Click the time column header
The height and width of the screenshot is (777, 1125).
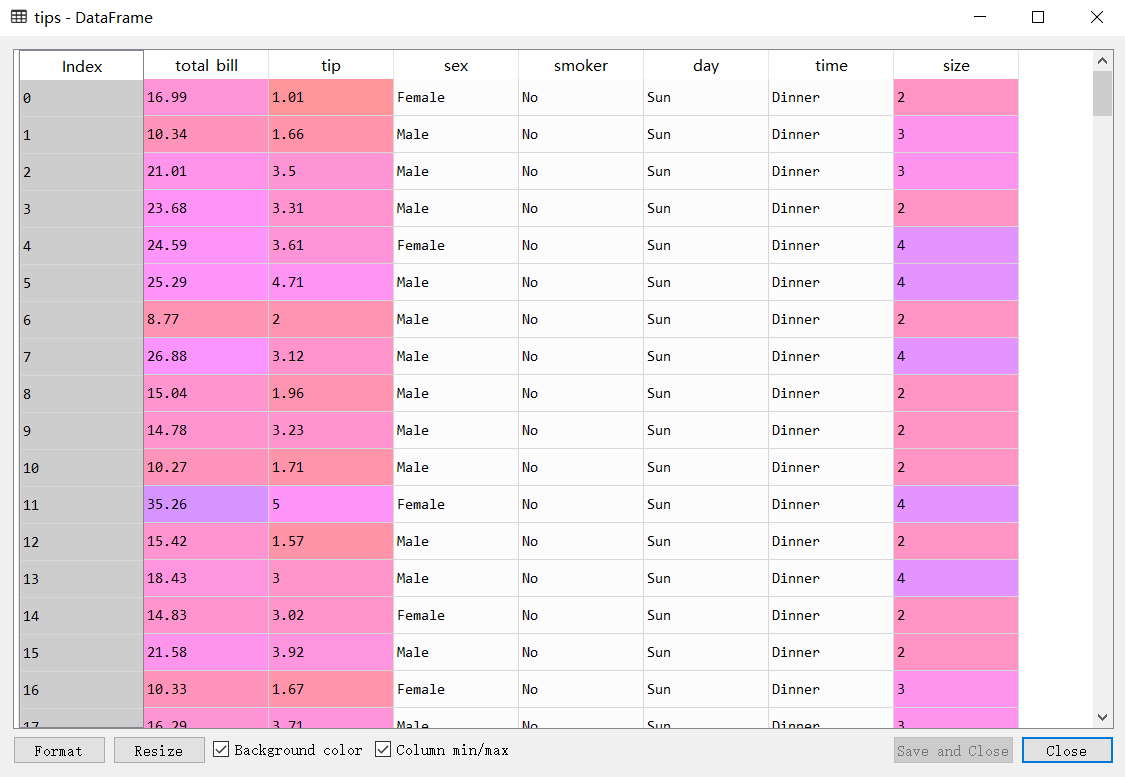[831, 65]
